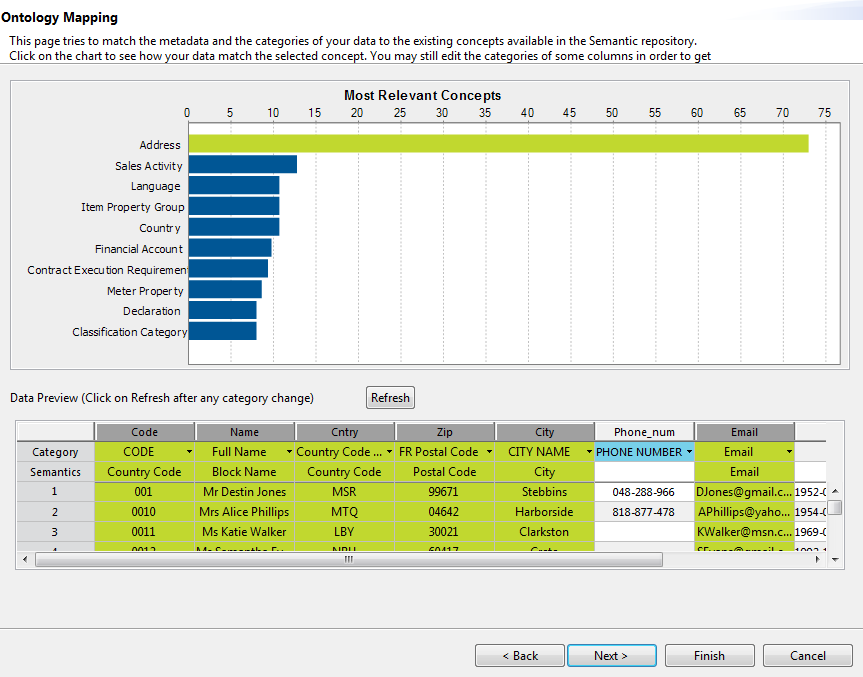Screen dimensions: 863x677
Task: Open the CODE category dropdown
Action: point(189,452)
